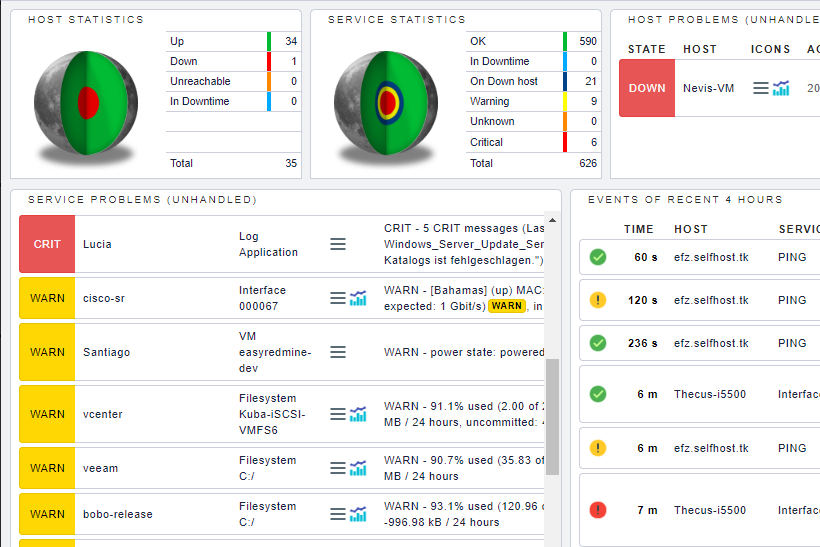Show performance graph icon for vcenter filesystem

point(358,414)
